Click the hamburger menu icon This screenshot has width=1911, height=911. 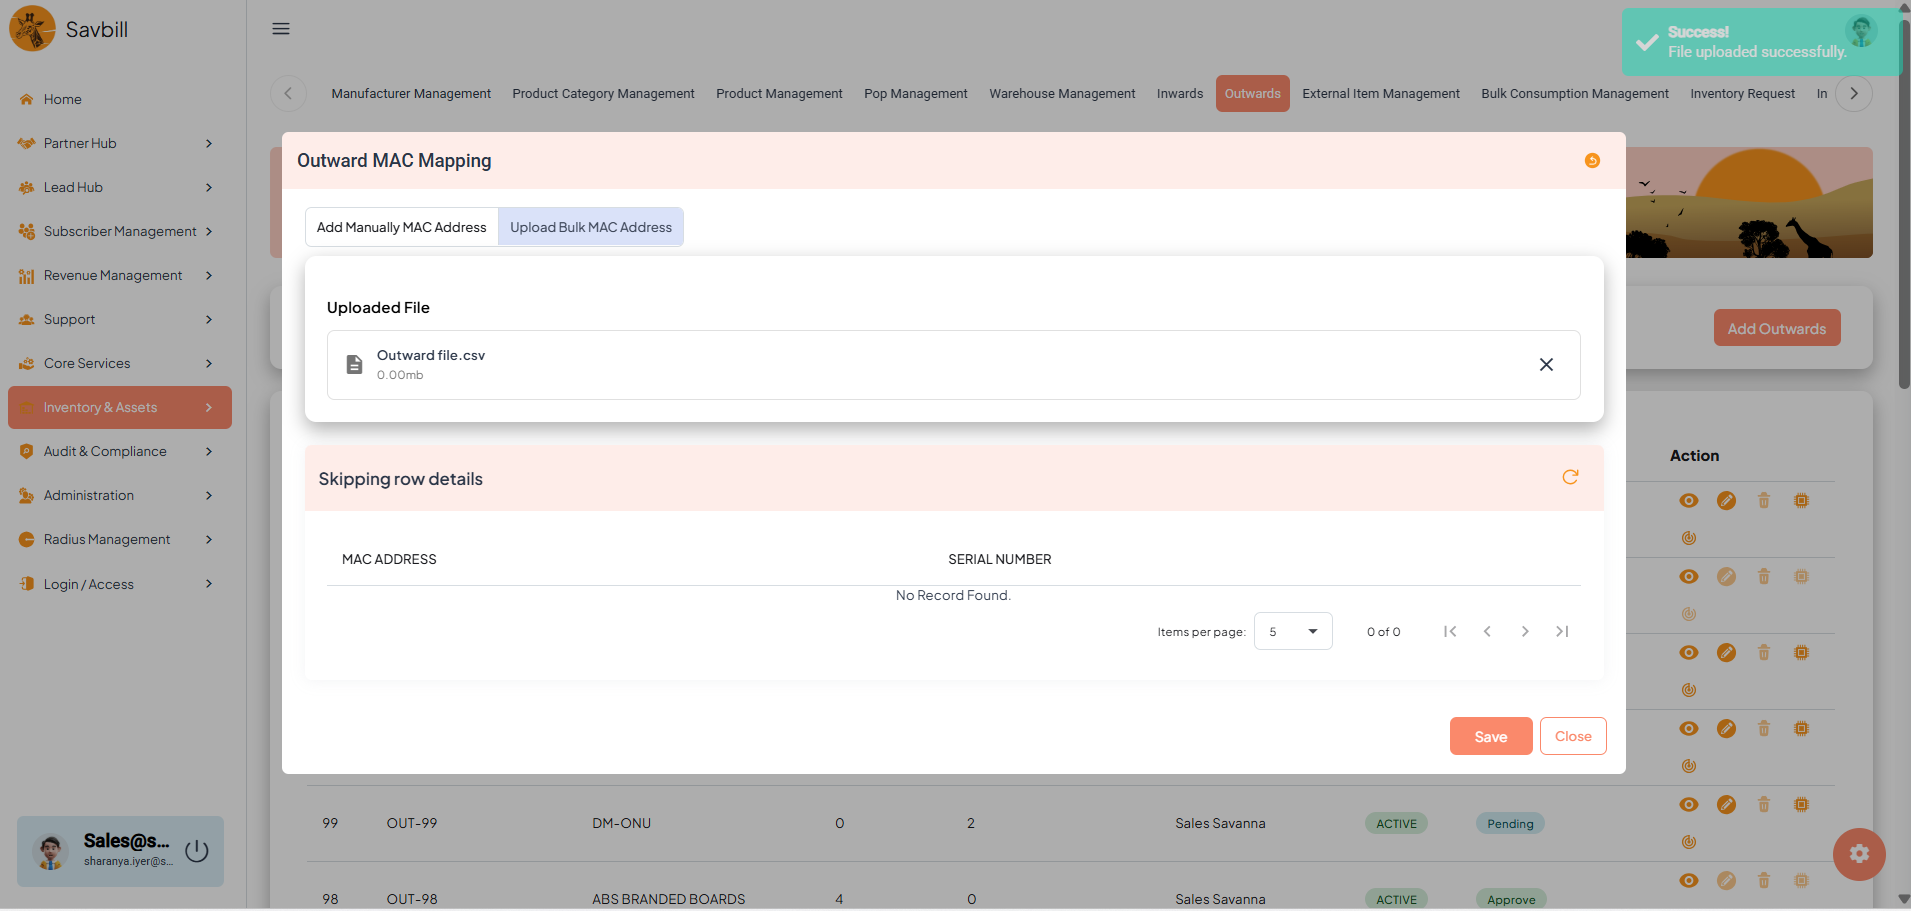click(281, 29)
